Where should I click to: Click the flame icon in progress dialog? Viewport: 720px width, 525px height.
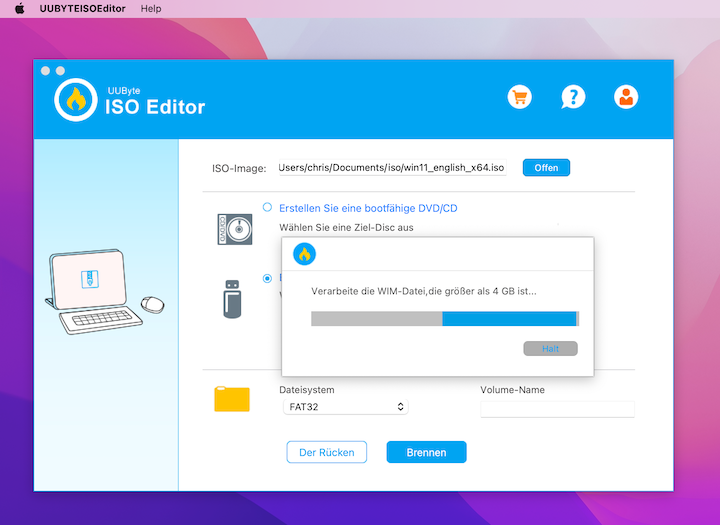point(304,254)
